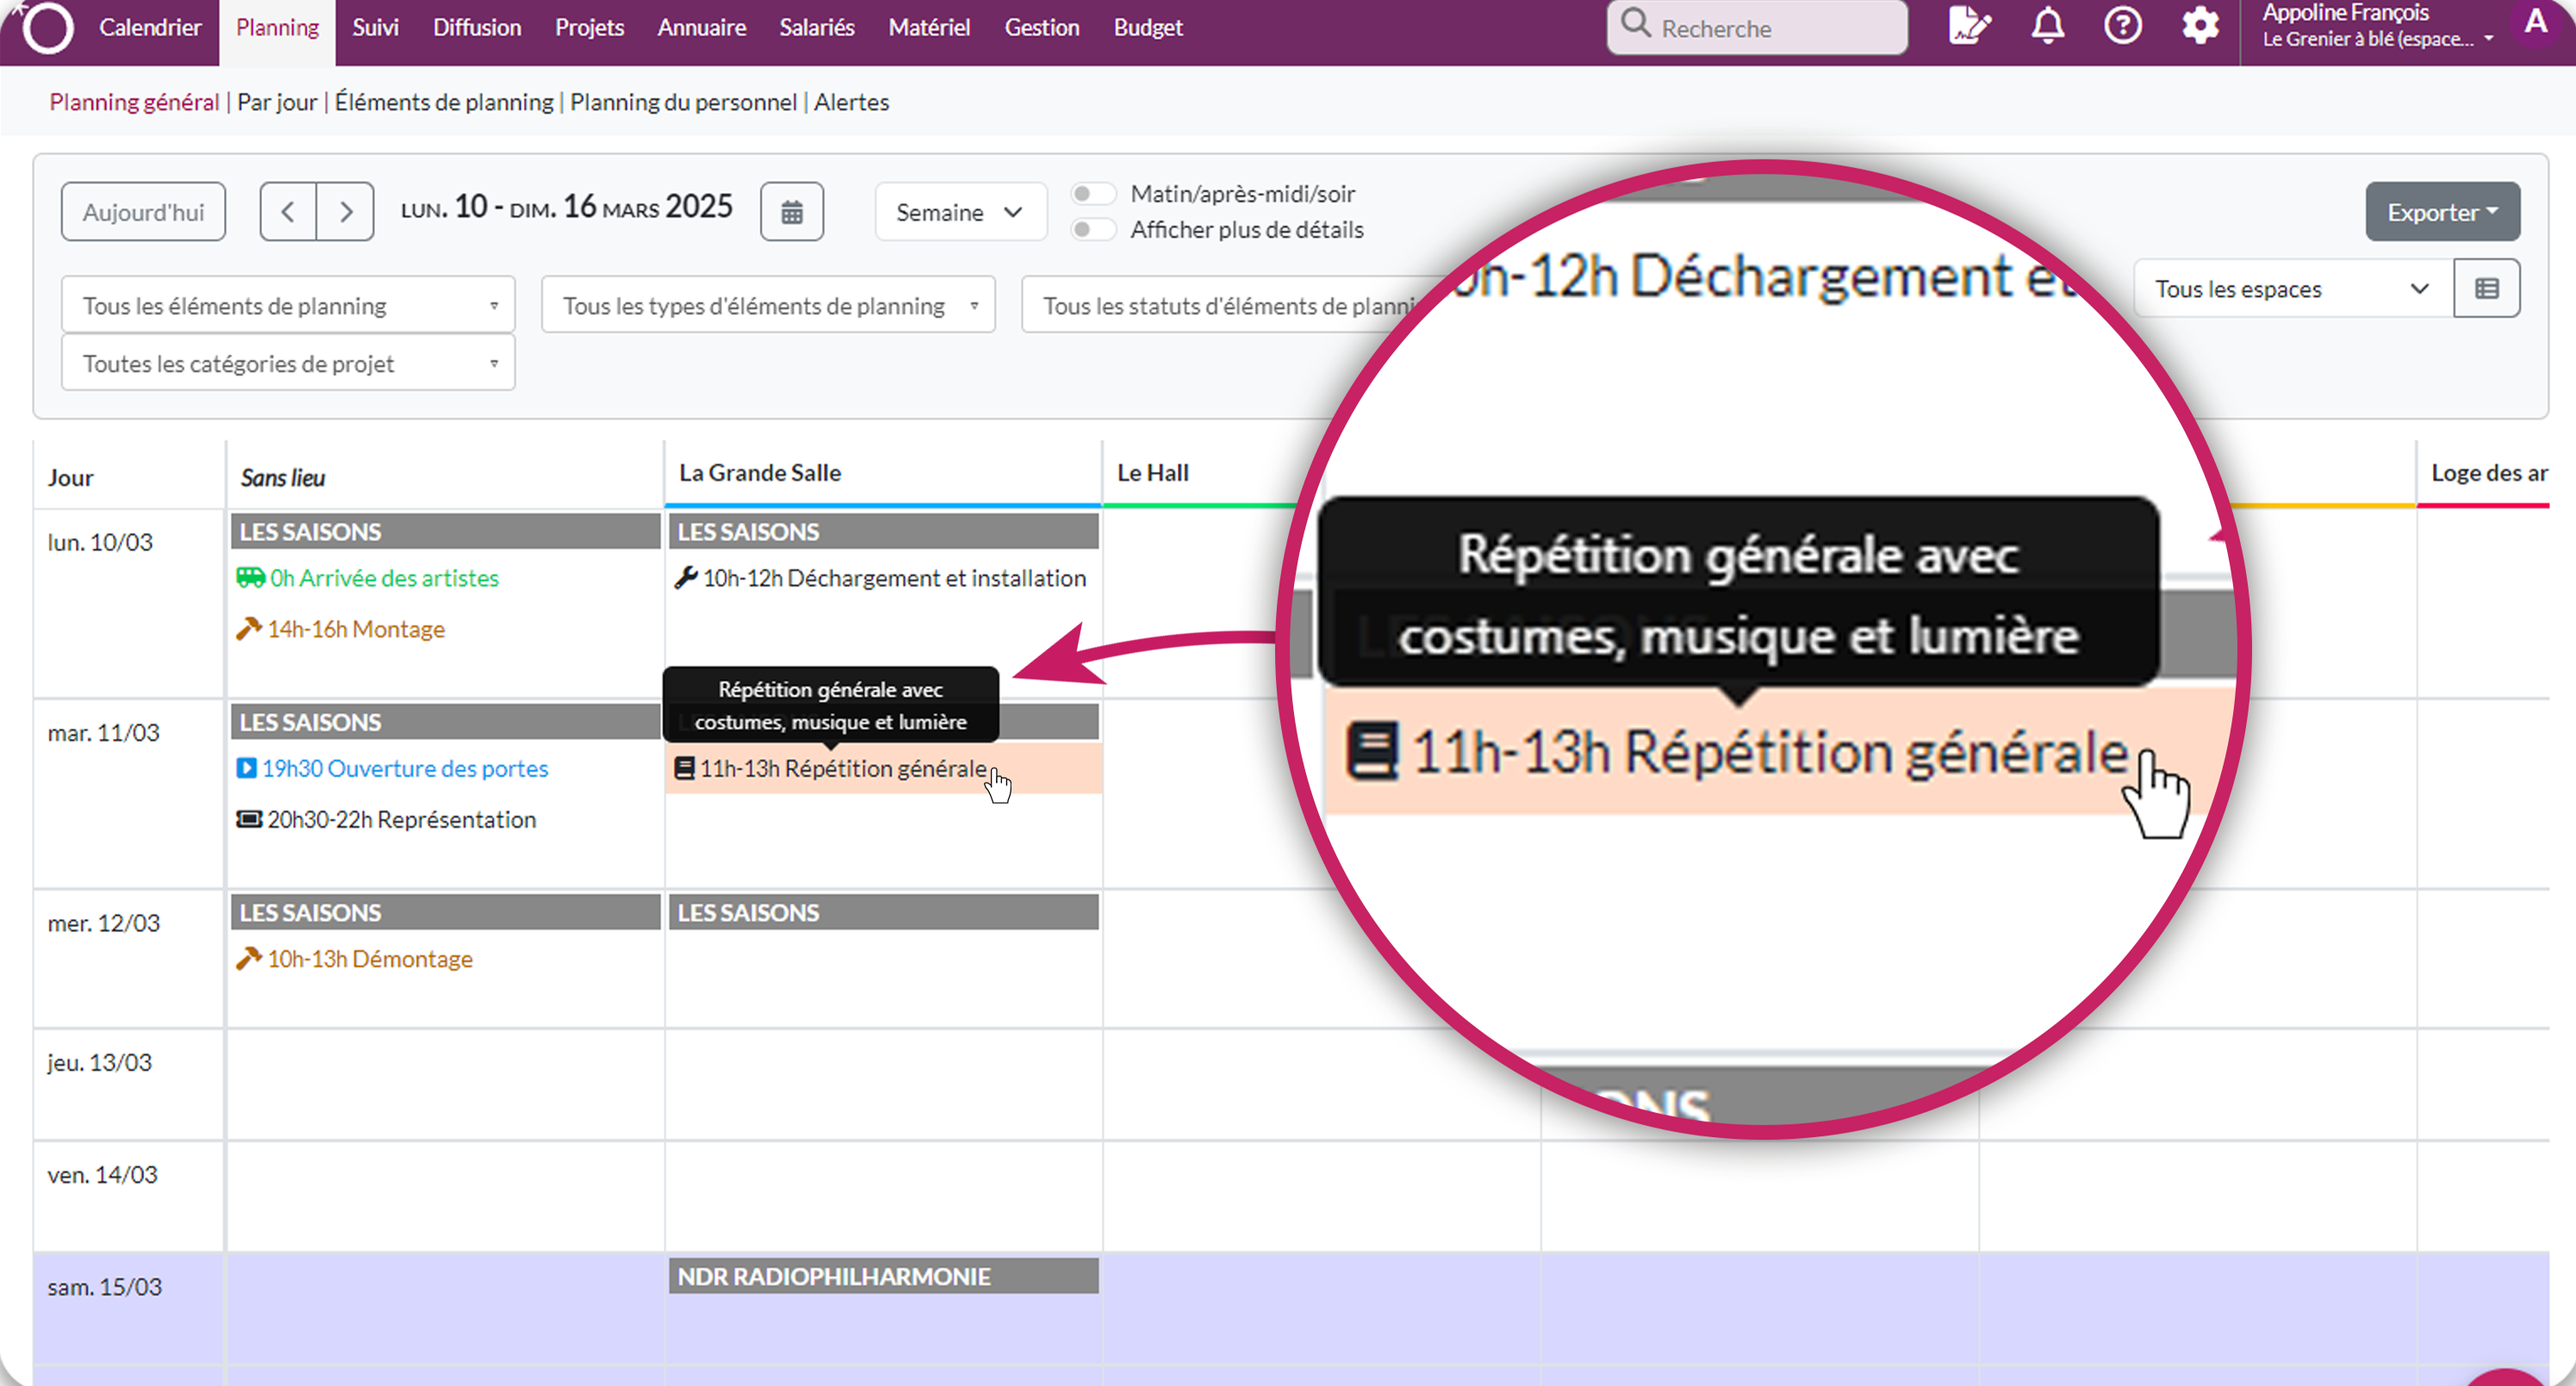Open Tous les types d'éléments de planning dropdown
Image resolution: width=2576 pixels, height=1386 pixels.
point(768,305)
